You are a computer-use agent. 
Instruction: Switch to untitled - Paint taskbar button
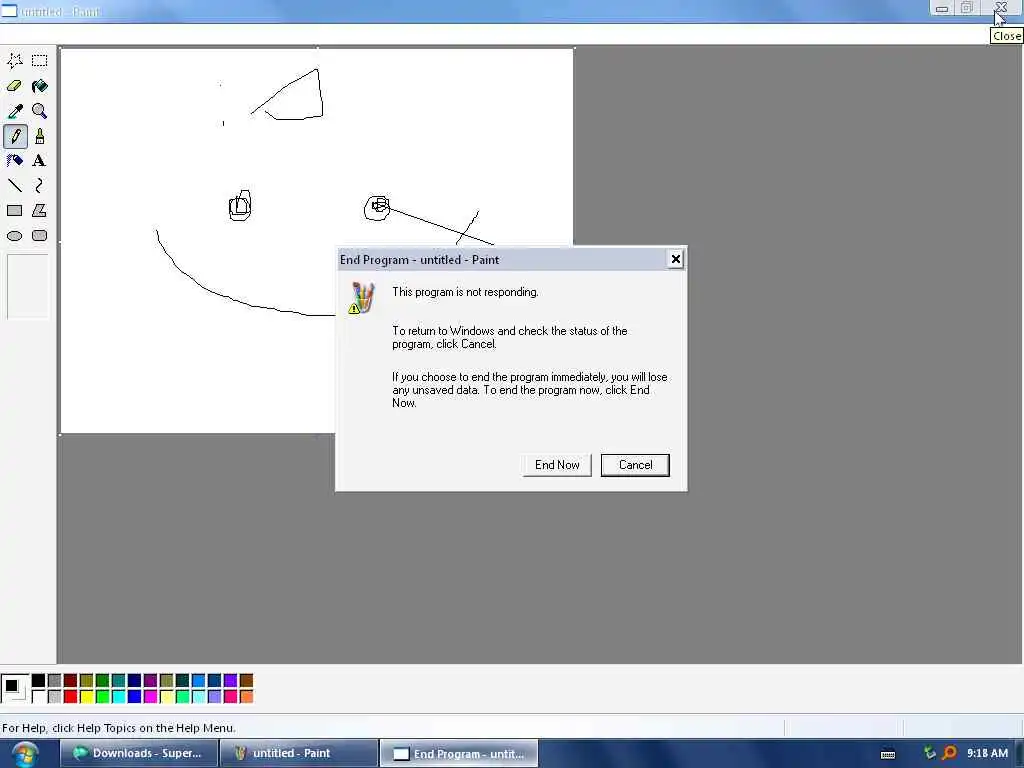point(298,753)
